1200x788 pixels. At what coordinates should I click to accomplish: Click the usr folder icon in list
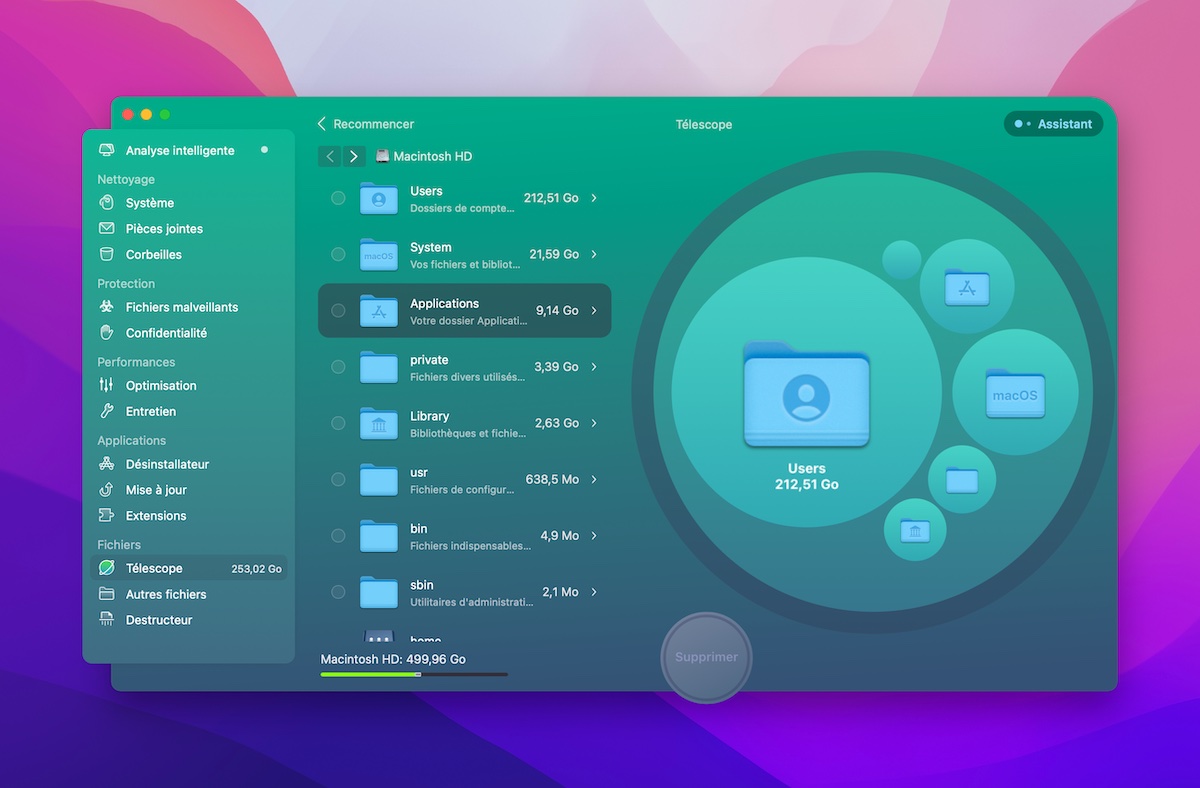(379, 480)
